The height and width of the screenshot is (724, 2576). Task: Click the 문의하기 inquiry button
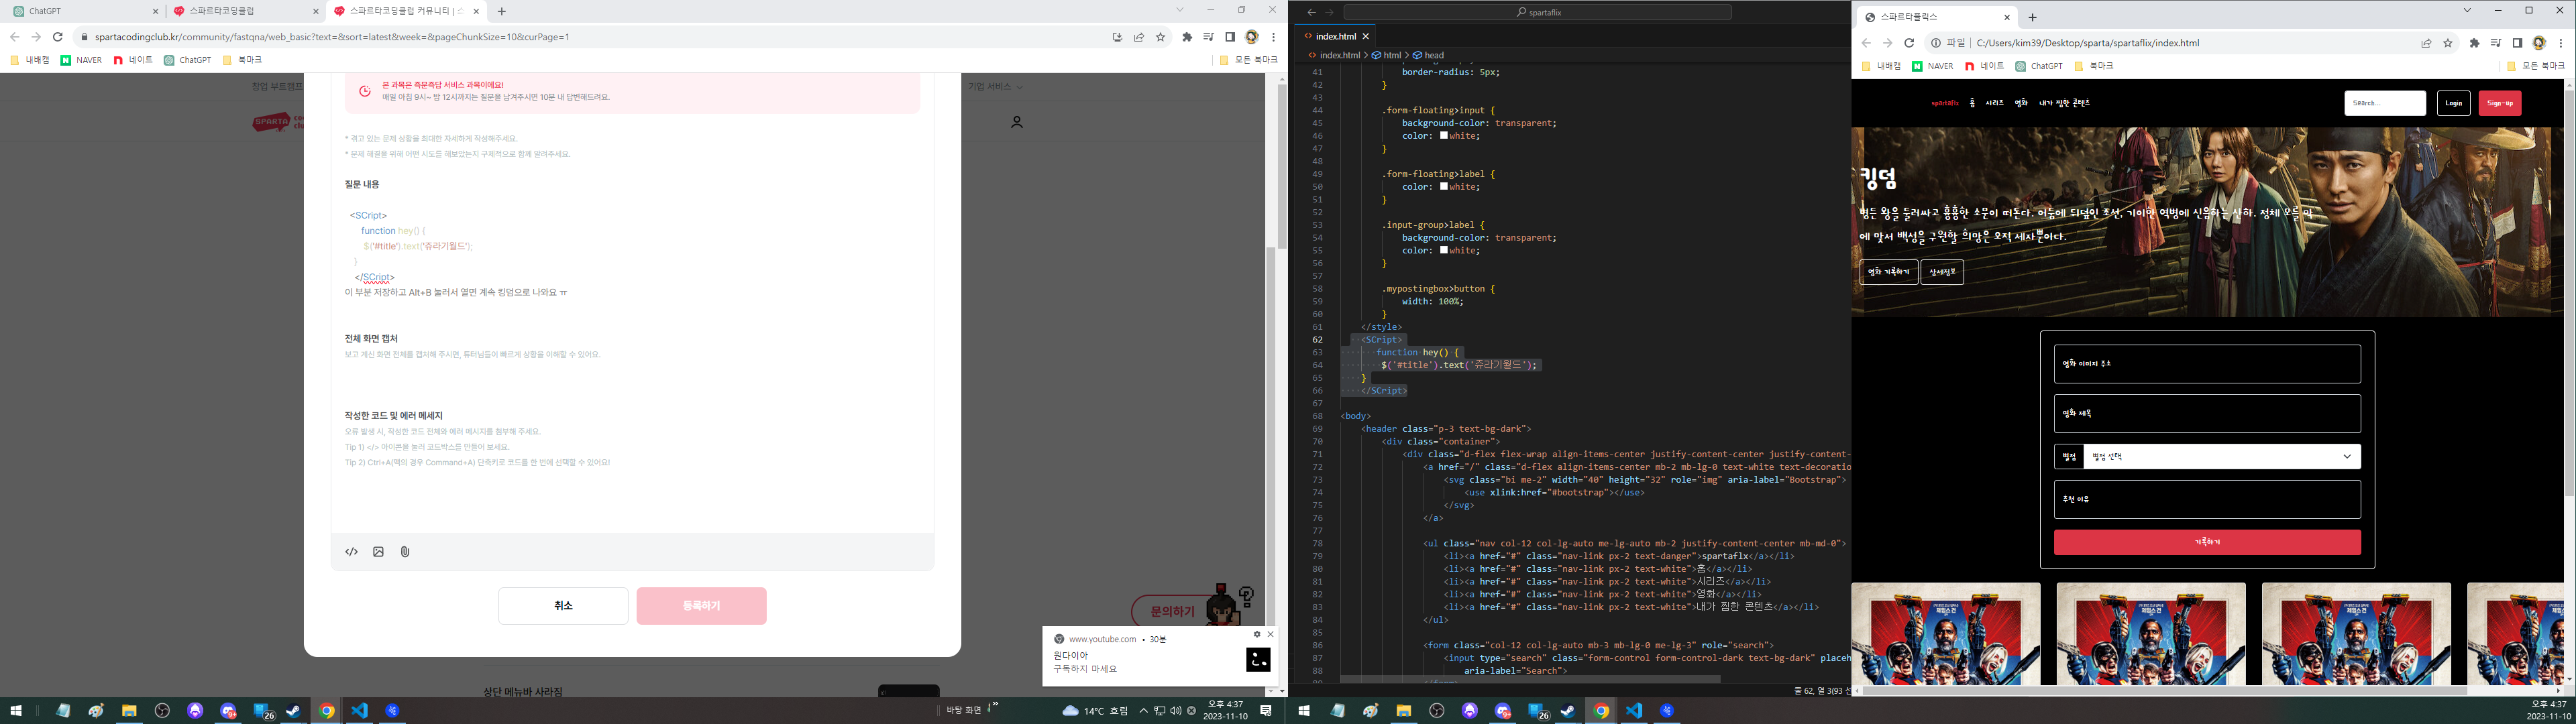1172,611
